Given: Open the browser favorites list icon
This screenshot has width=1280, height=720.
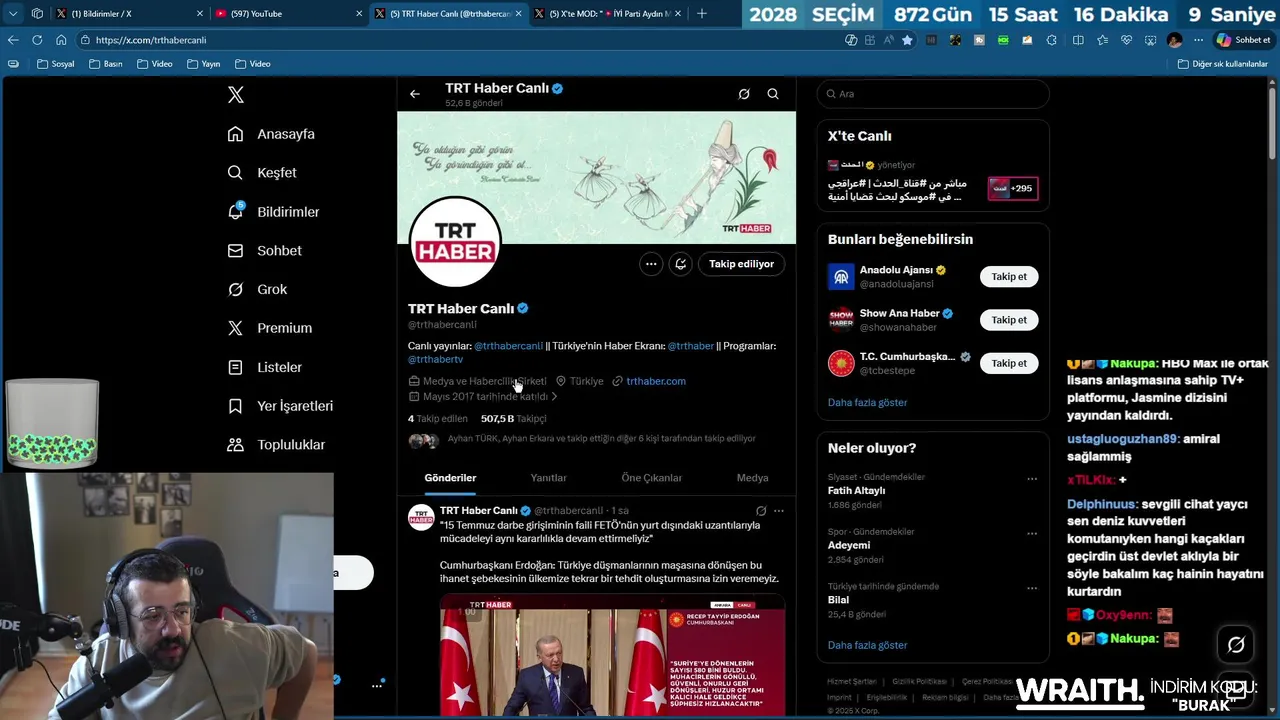Looking at the screenshot, I should tap(1102, 40).
